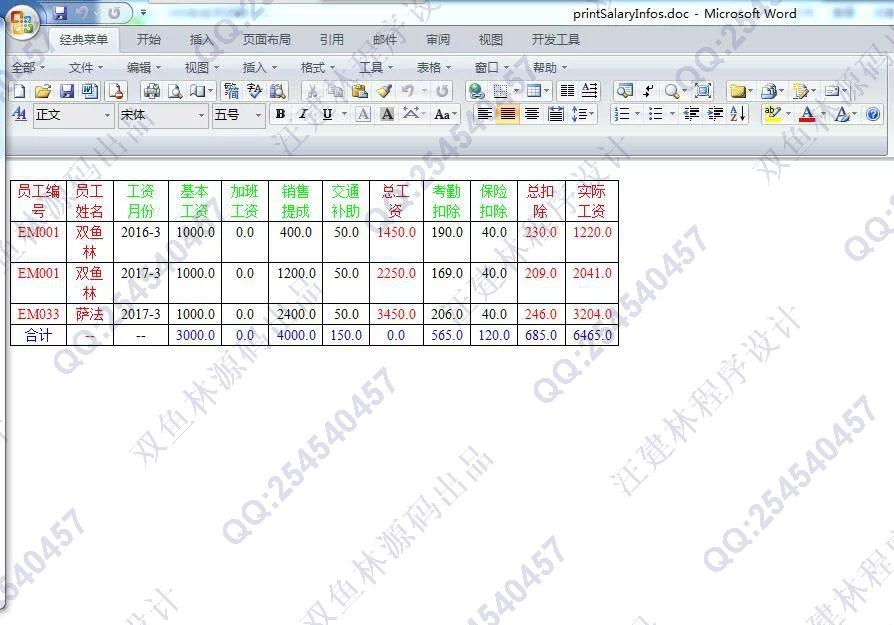Click the Help question mark icon
This screenshot has width=894, height=625.
(x=872, y=115)
